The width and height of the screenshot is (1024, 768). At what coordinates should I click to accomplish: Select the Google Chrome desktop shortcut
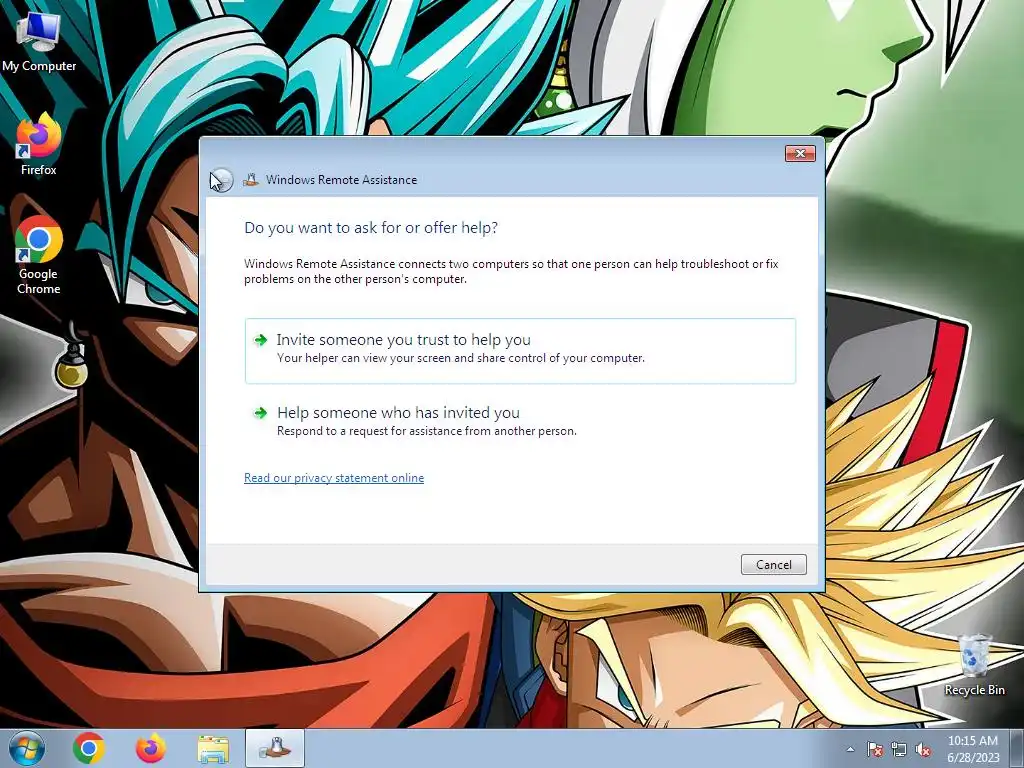pyautogui.click(x=39, y=256)
